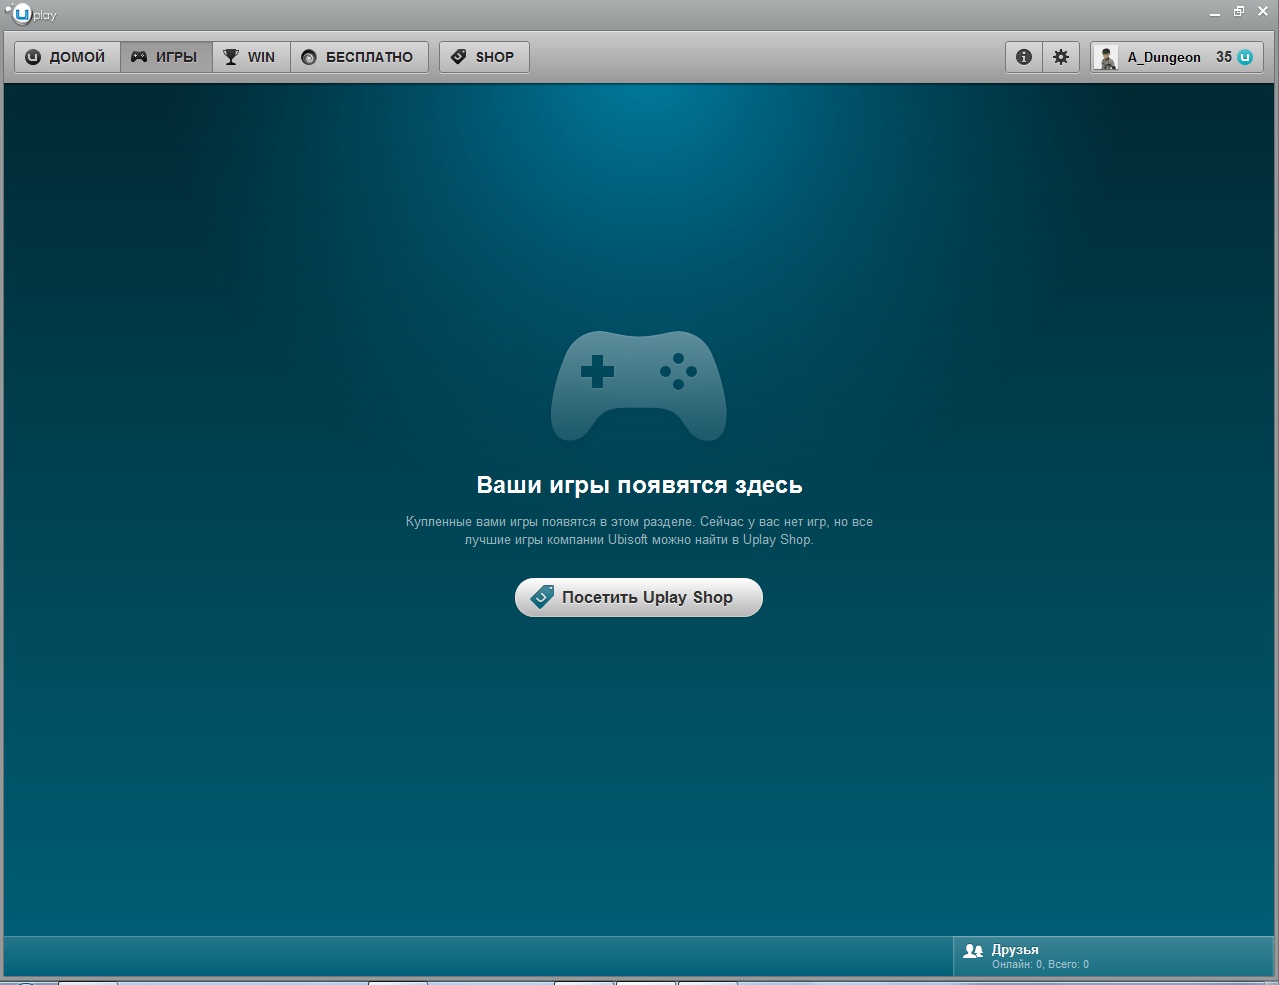Open the Друзья friends panel
The height and width of the screenshot is (985, 1279).
[1114, 956]
